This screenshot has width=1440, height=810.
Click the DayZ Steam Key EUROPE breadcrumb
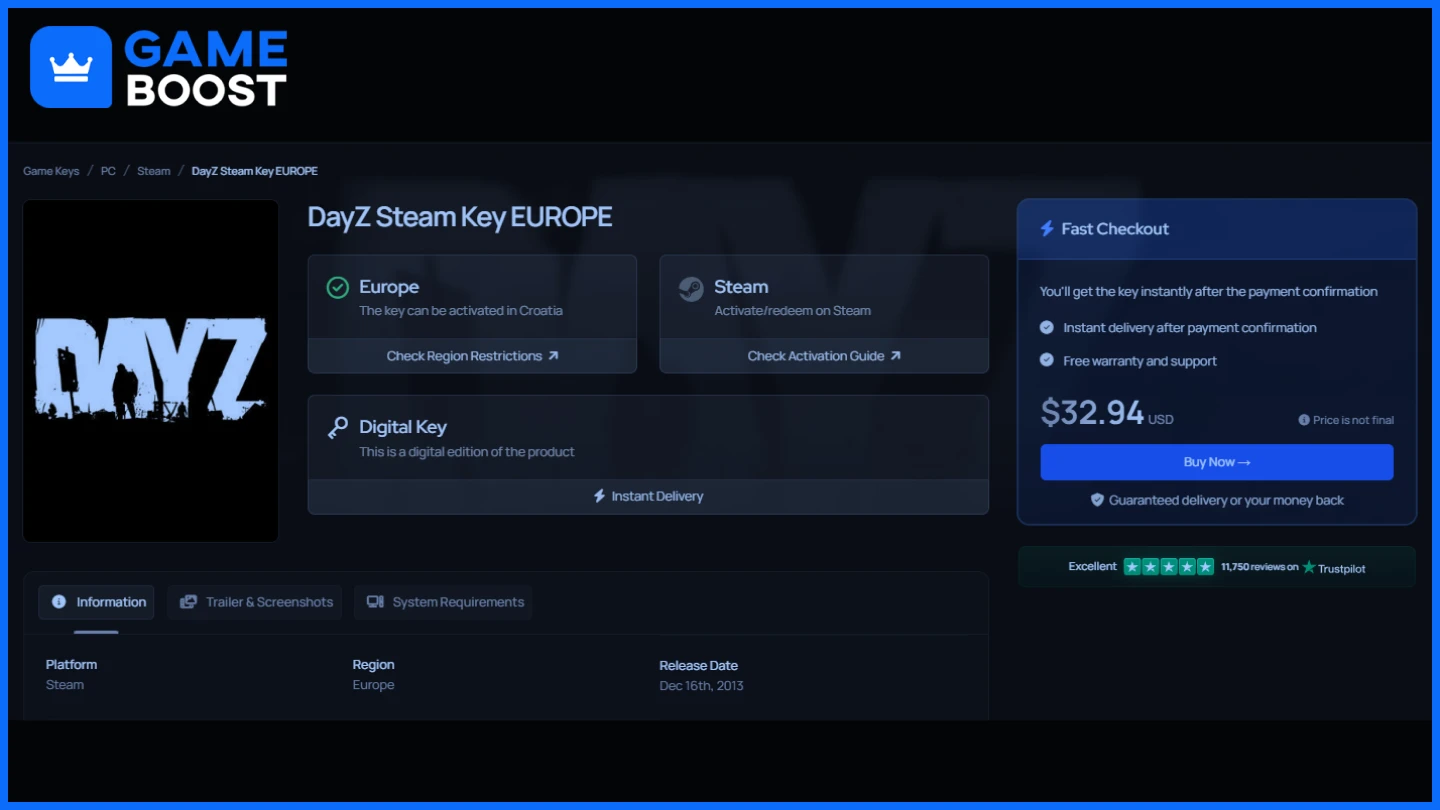coord(255,171)
